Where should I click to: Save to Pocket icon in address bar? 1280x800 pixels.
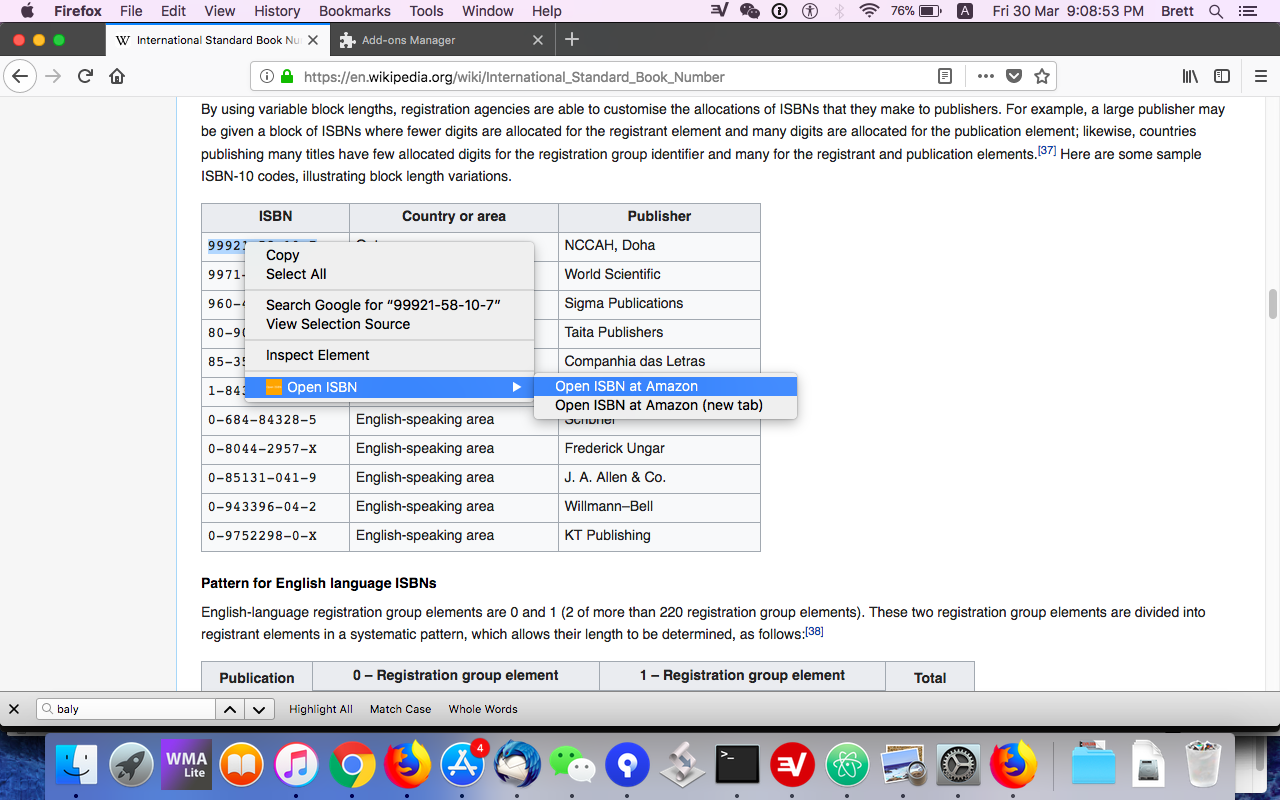(1014, 76)
